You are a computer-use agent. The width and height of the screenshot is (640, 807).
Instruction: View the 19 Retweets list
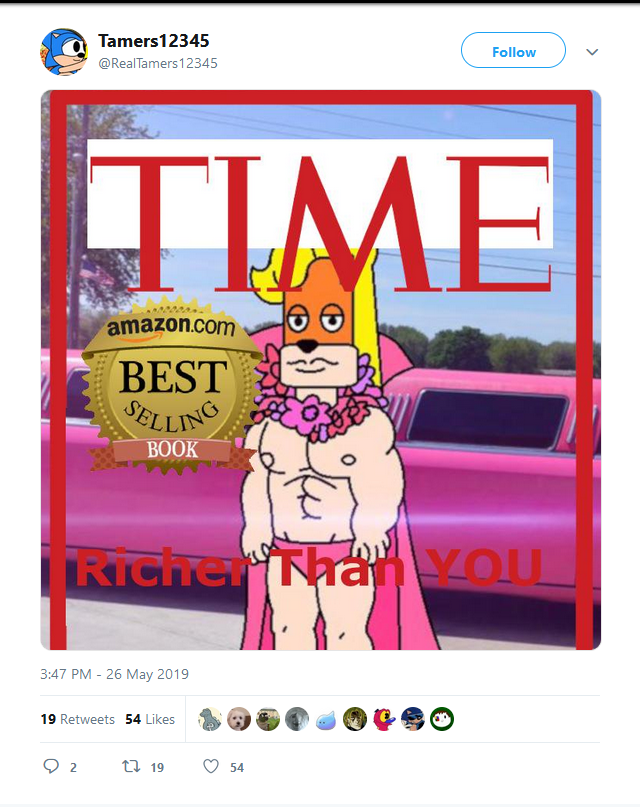click(78, 719)
